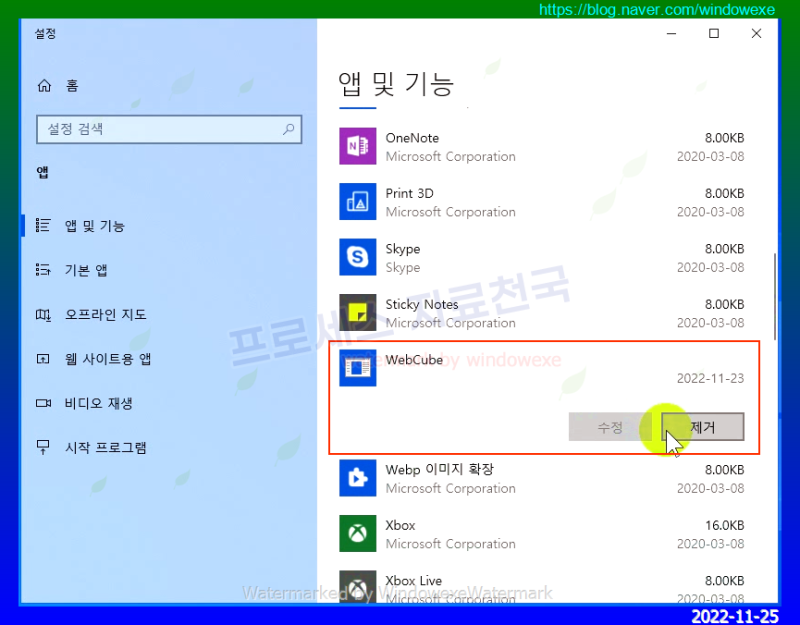This screenshot has height=625, width=800.
Task: Click the Apps for websites (웹 사이트용 앱) icon
Action: point(43,359)
